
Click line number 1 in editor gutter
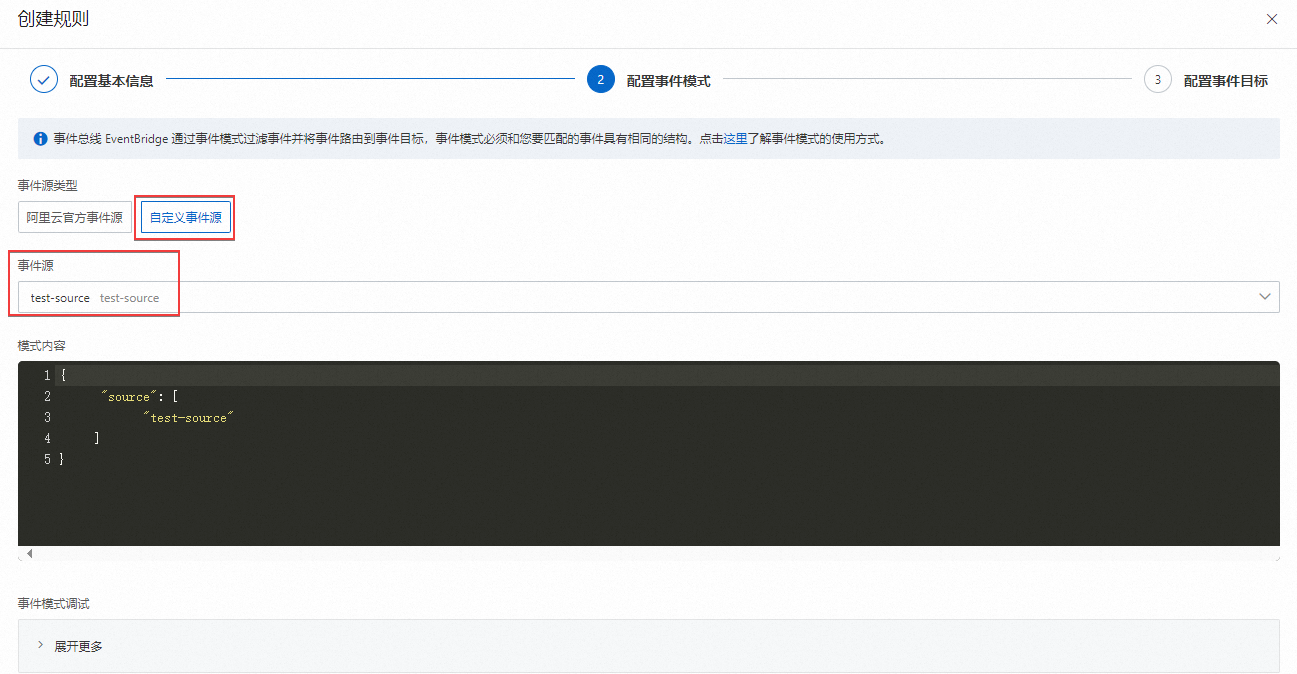[x=47, y=376]
